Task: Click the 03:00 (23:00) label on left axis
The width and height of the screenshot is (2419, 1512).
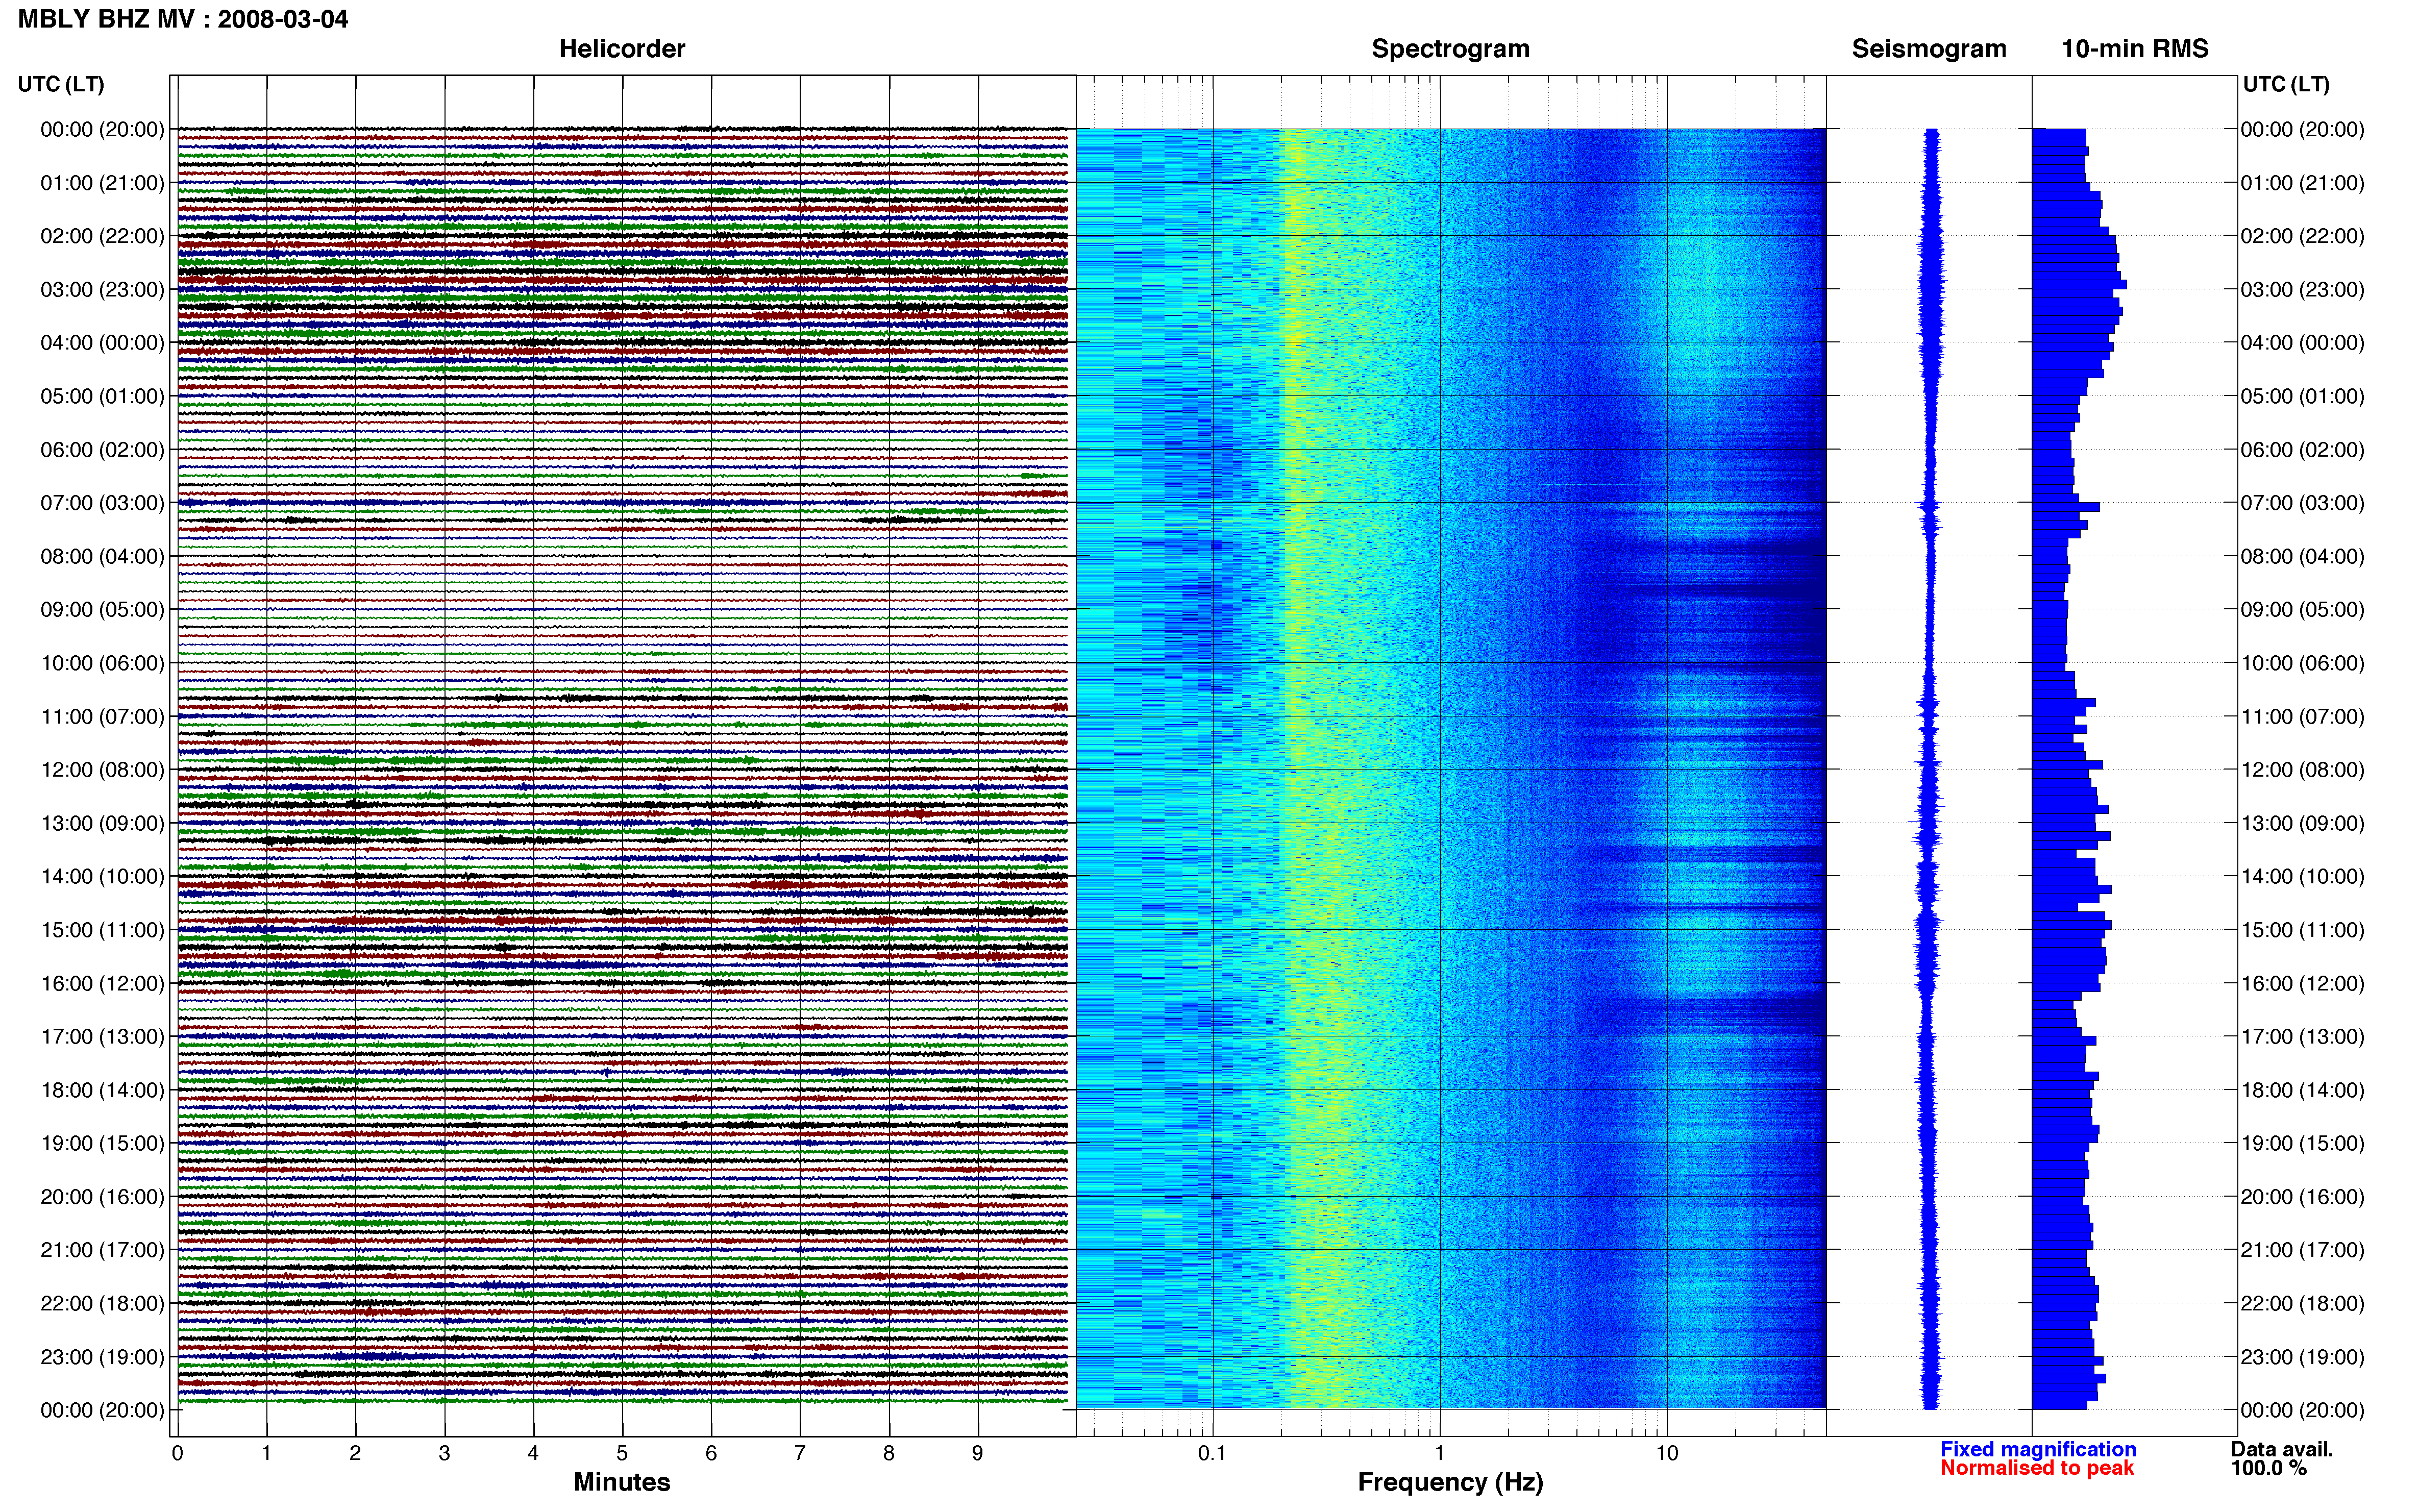Action: coord(102,290)
